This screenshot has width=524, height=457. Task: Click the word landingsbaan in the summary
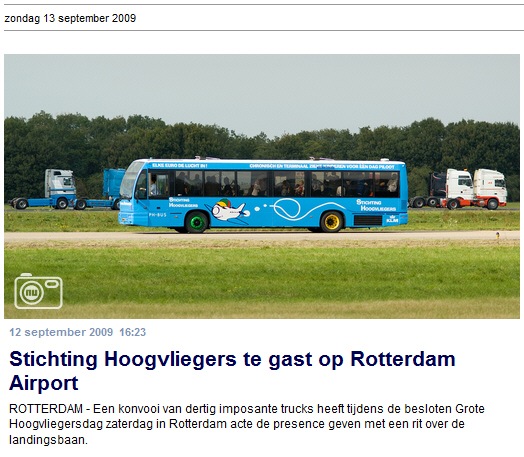[x=48, y=440]
